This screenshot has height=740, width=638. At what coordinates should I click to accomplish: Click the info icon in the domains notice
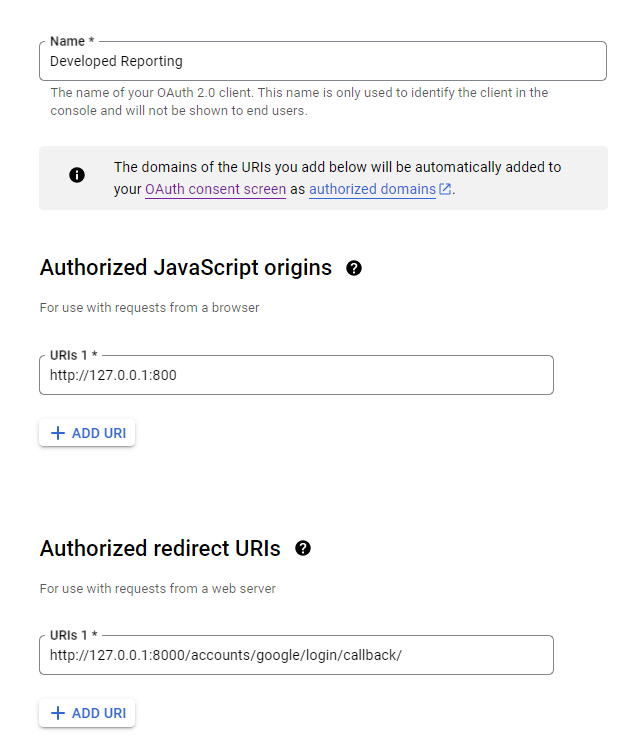(77, 175)
